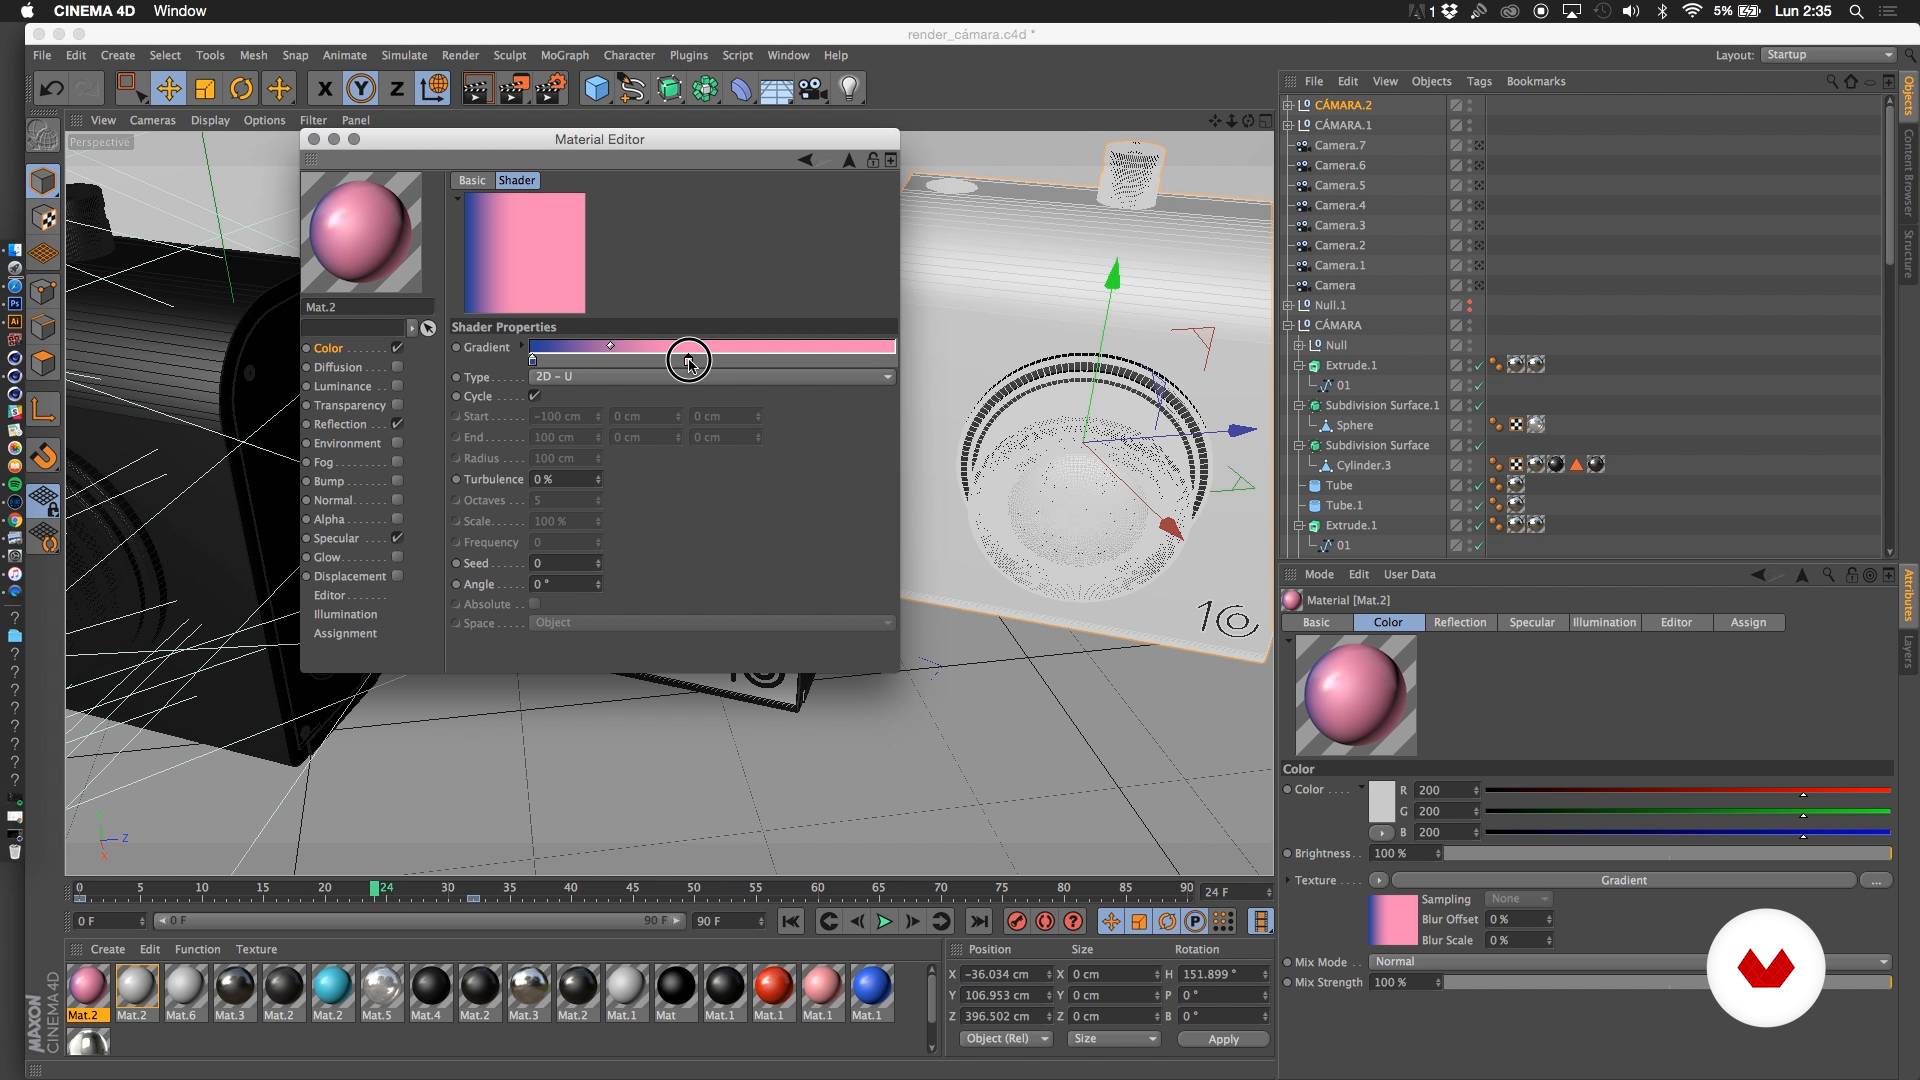Go to the start of the animation
The image size is (1920, 1080).
click(x=790, y=921)
